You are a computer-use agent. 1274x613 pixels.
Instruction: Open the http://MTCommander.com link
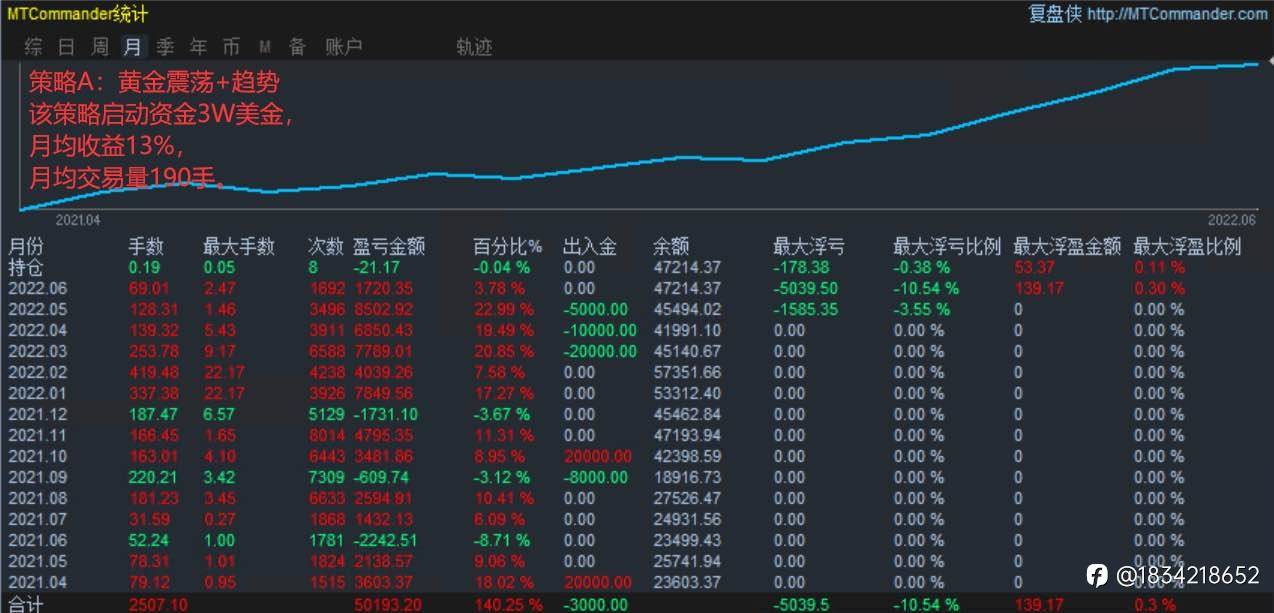pyautogui.click(x=1177, y=14)
